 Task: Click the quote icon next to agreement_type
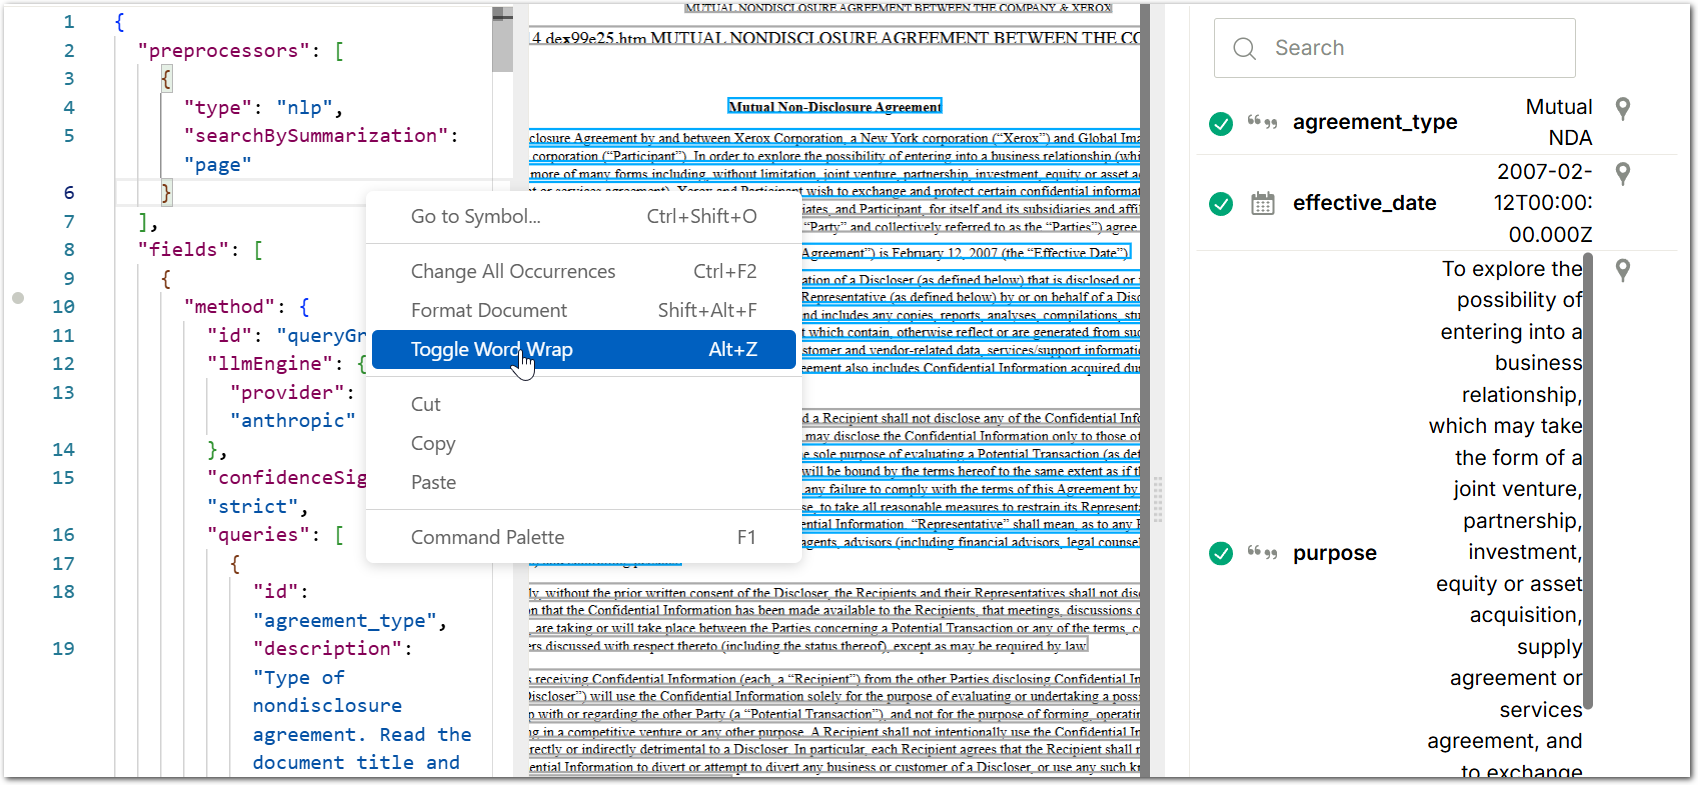pyautogui.click(x=1262, y=122)
